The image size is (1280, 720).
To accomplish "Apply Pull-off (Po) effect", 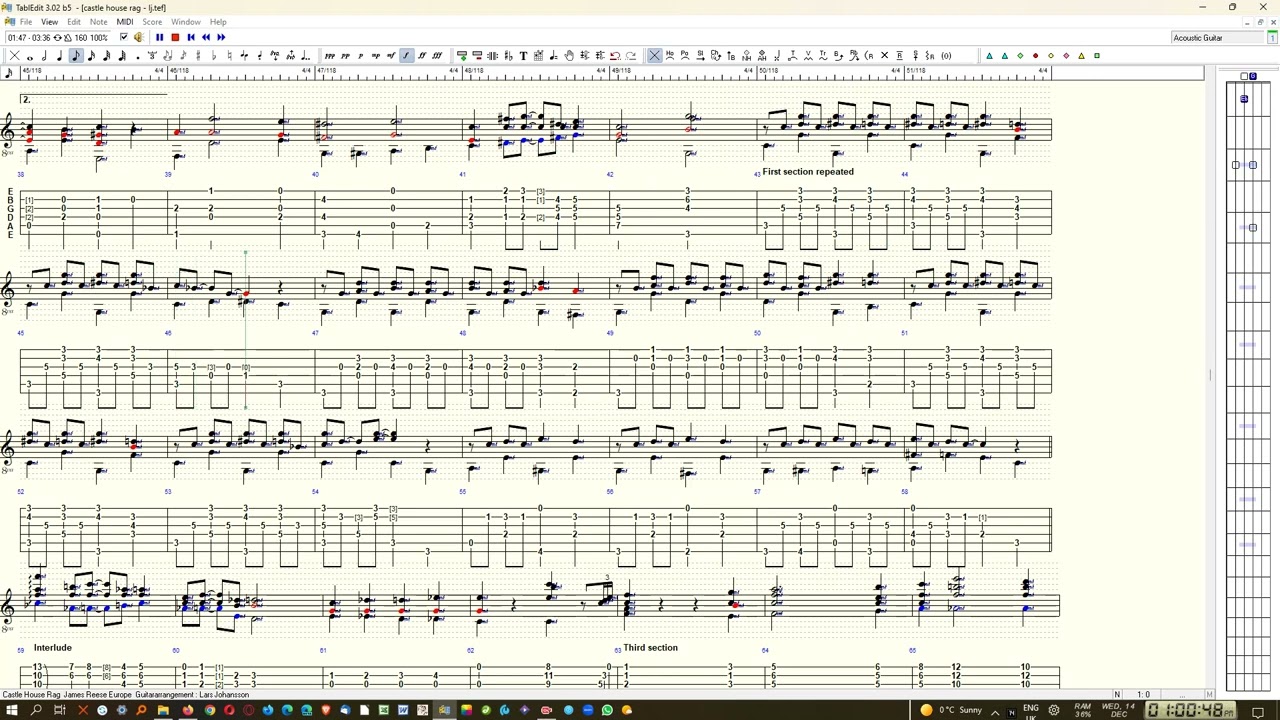I will point(685,55).
